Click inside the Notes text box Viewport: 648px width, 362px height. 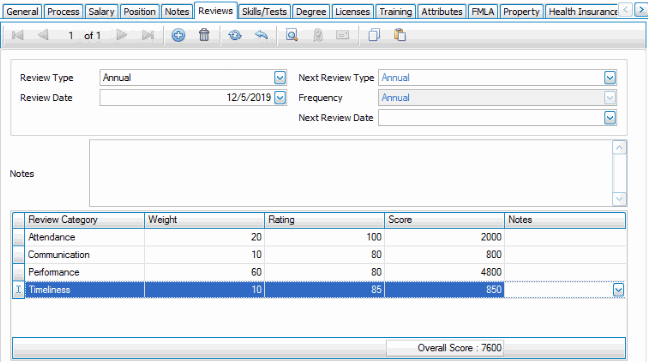coord(350,173)
